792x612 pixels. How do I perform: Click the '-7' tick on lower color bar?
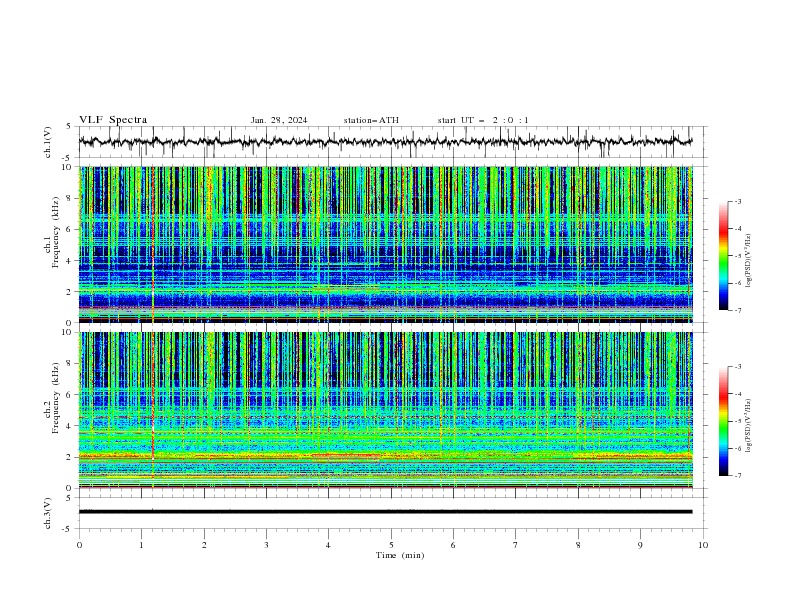pyautogui.click(x=738, y=476)
